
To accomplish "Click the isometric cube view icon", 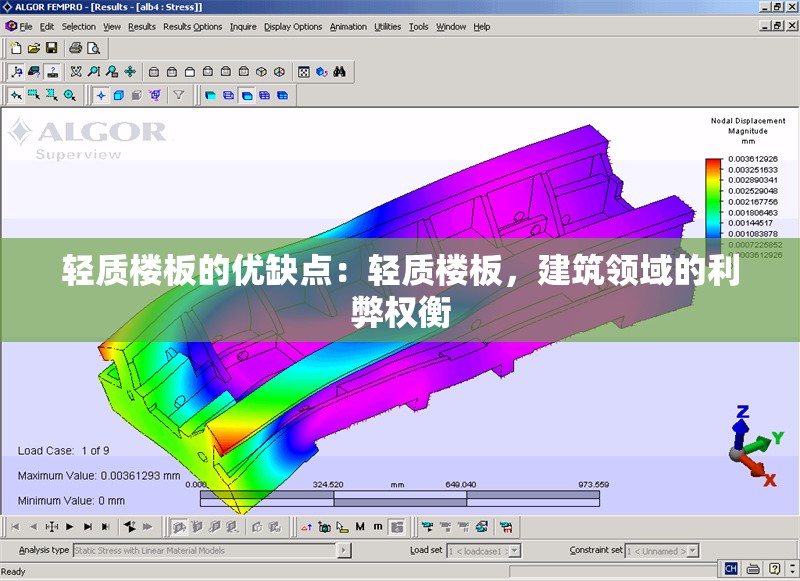I will (x=262, y=72).
